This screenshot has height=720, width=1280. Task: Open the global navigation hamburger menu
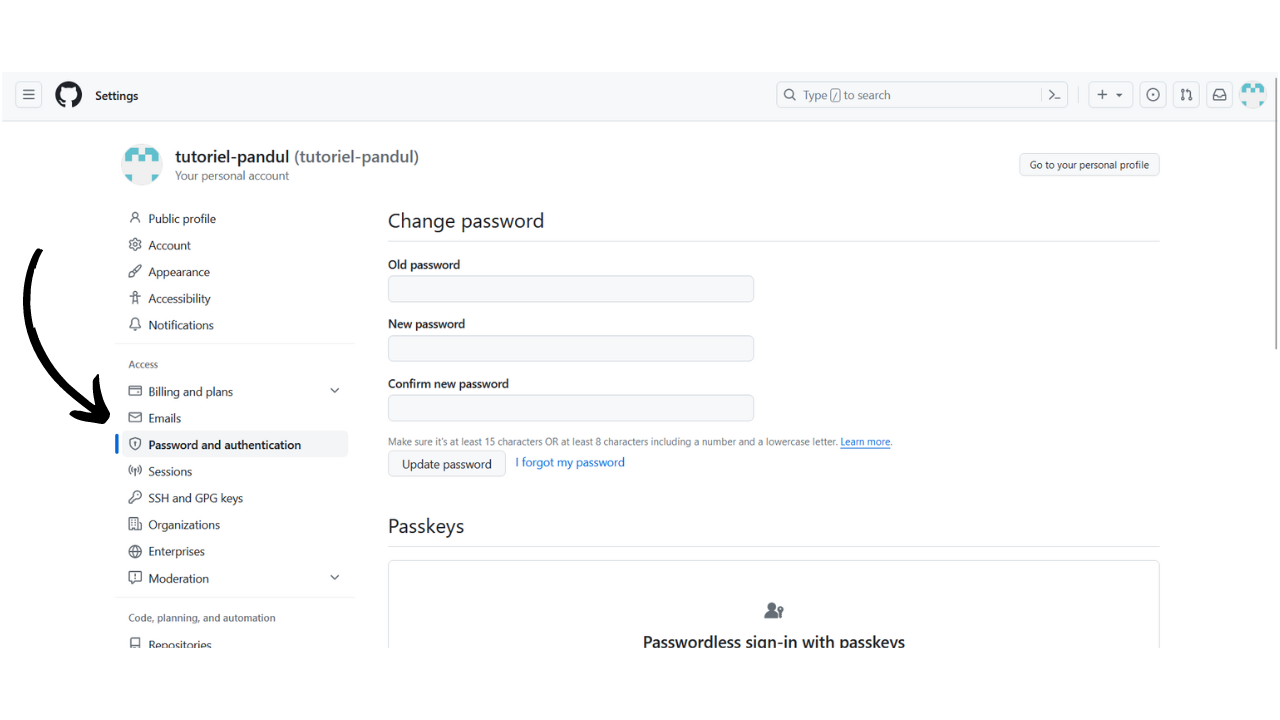tap(28, 94)
